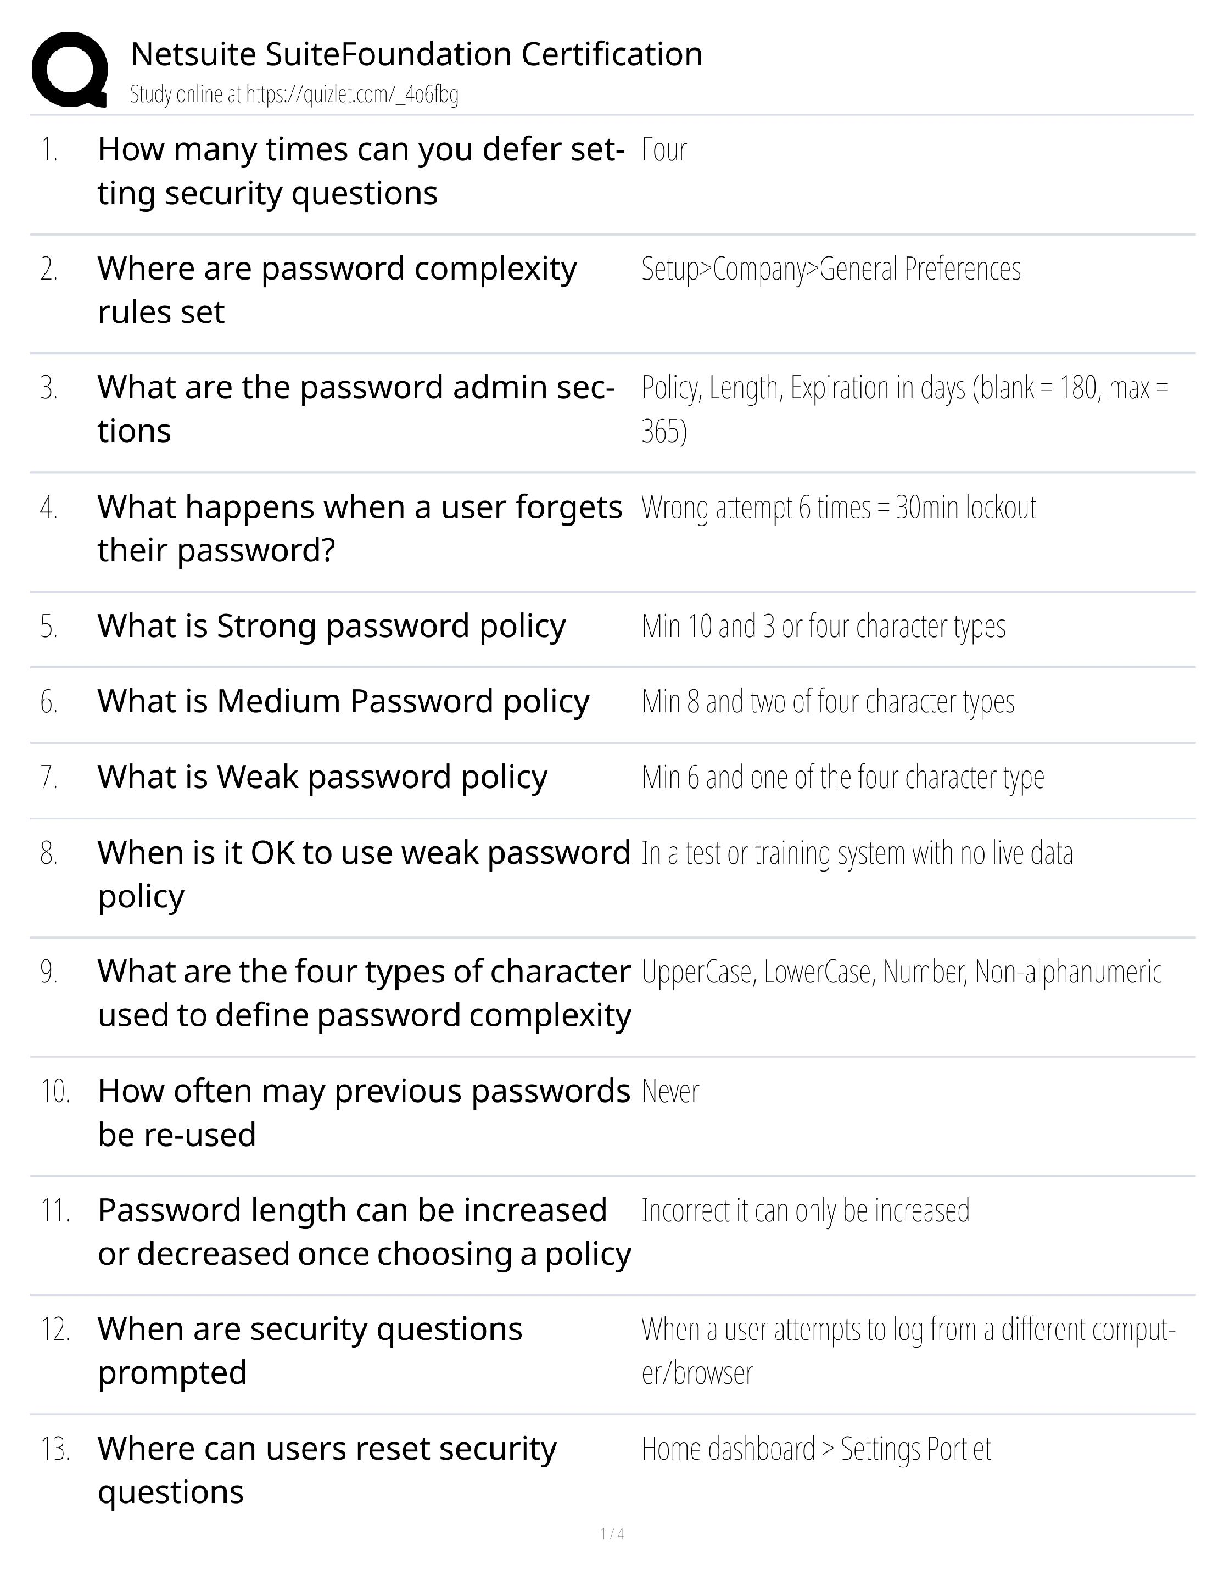Click the Netsuite SuiteFoundation Certification title
This screenshot has width=1224, height=1584.
[416, 54]
